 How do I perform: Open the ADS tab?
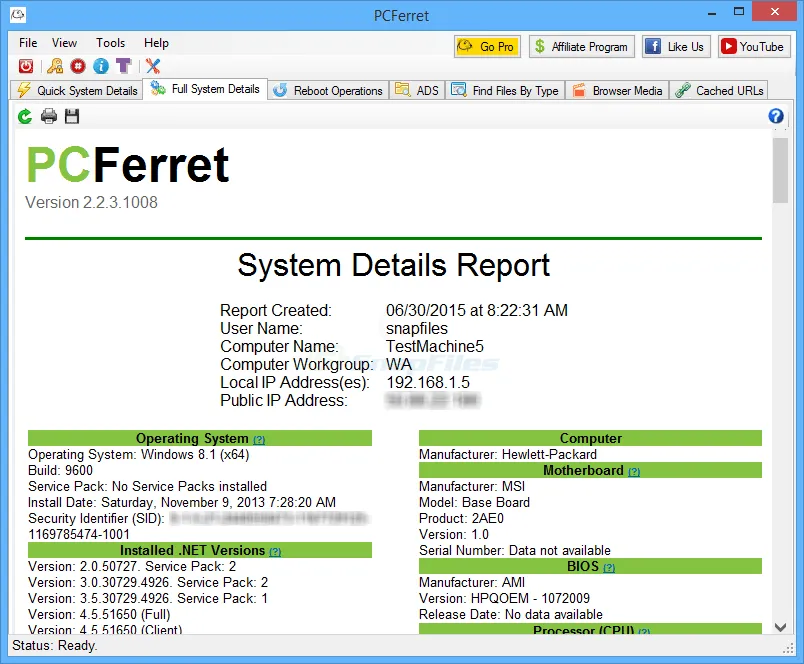tap(417, 90)
